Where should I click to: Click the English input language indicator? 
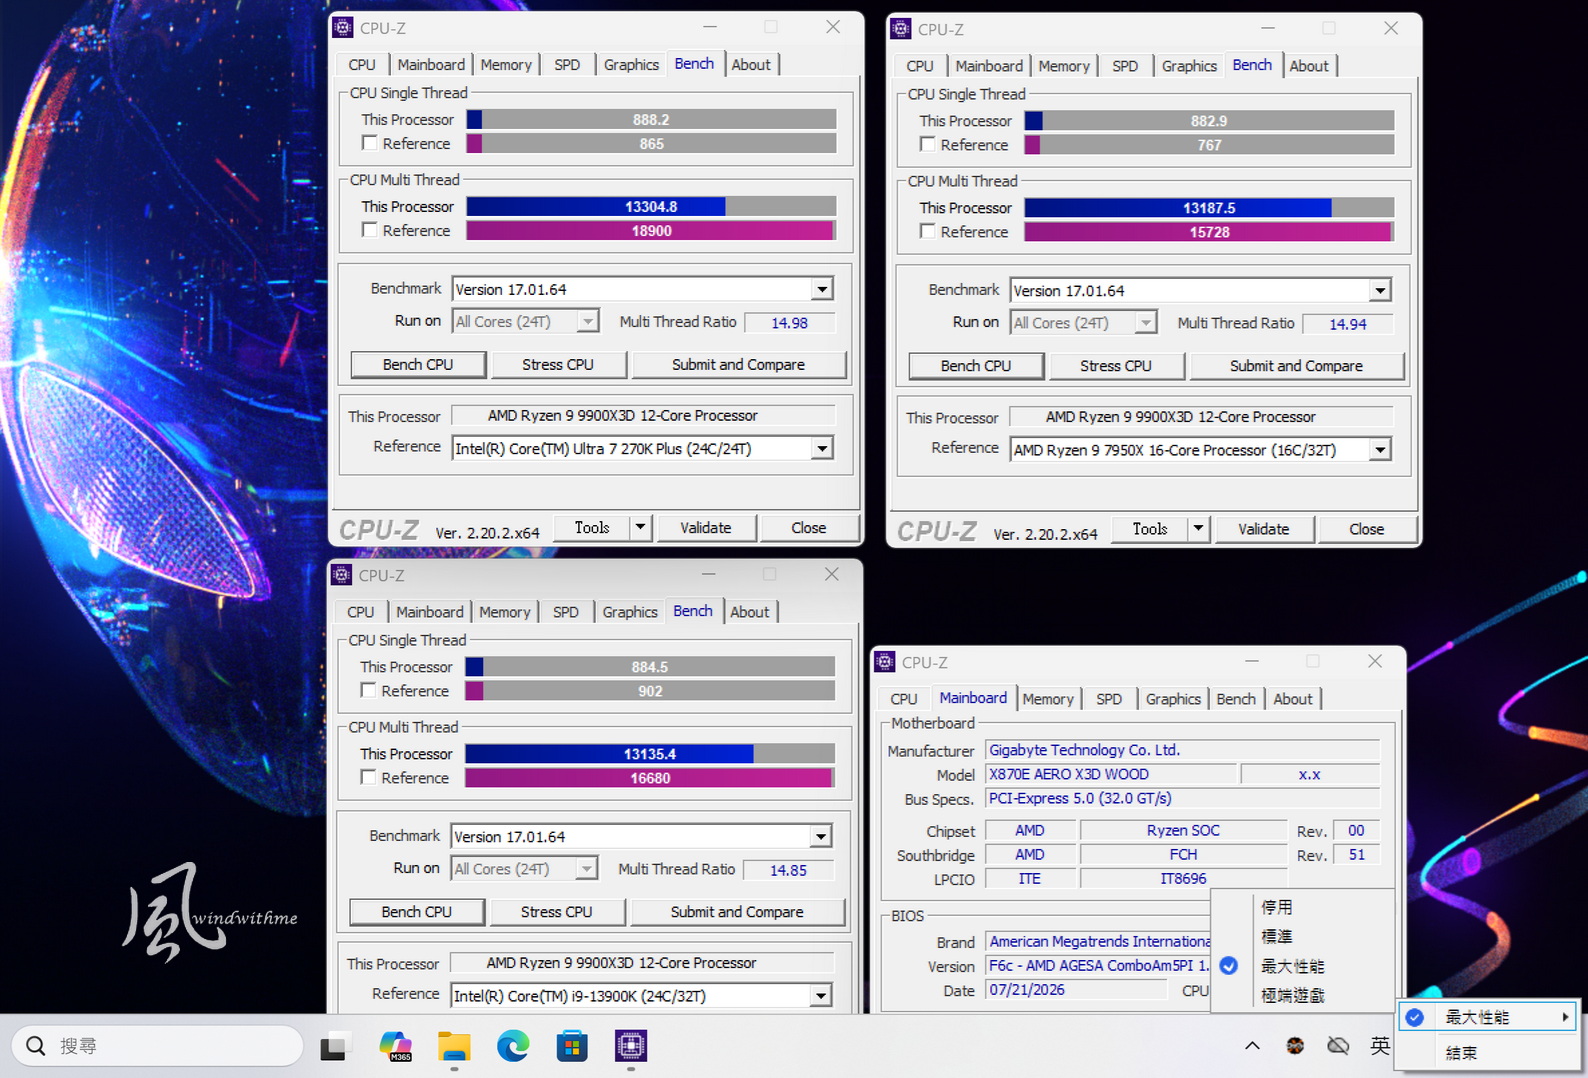[1380, 1046]
